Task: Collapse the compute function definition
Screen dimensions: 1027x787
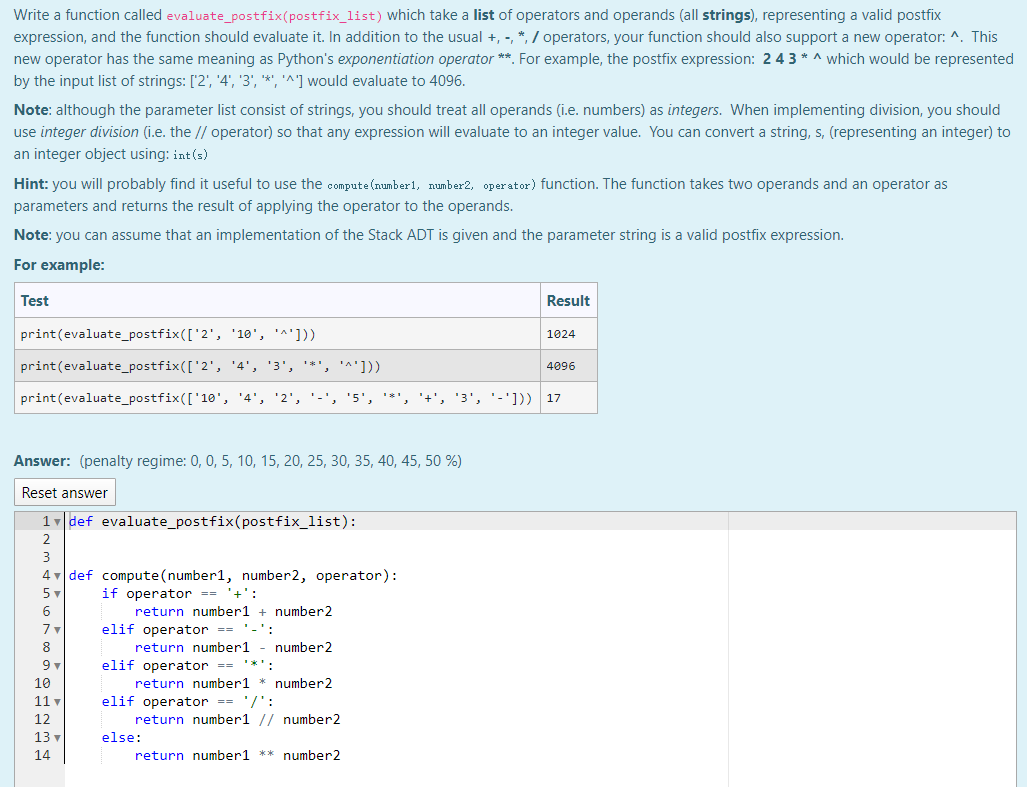Action: 58,575
